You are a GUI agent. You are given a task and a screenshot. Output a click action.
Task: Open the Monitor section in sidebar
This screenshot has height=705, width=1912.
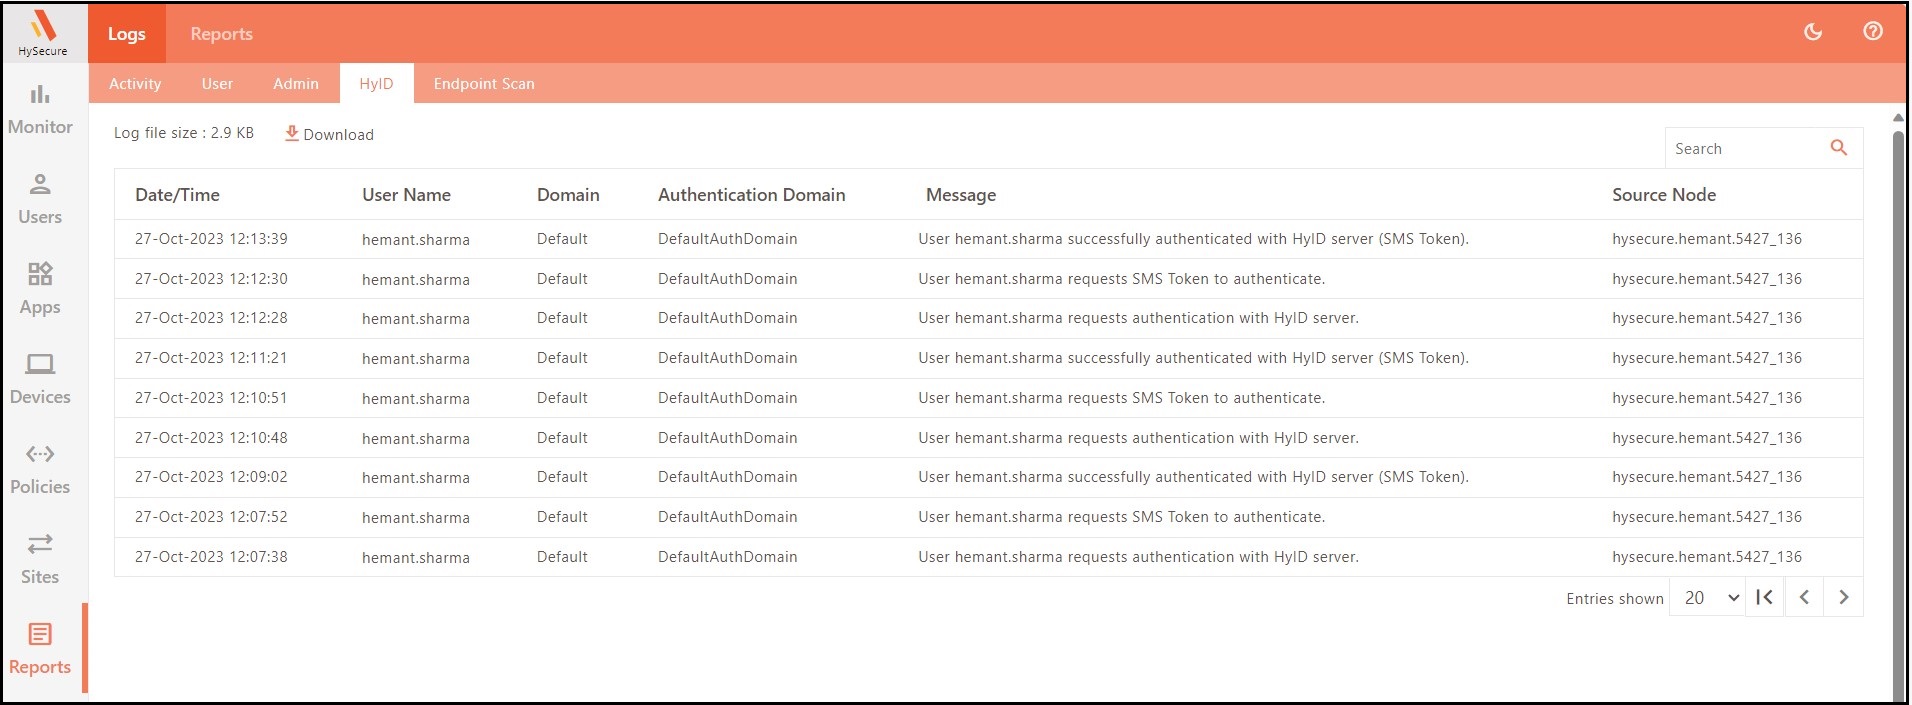tap(40, 109)
